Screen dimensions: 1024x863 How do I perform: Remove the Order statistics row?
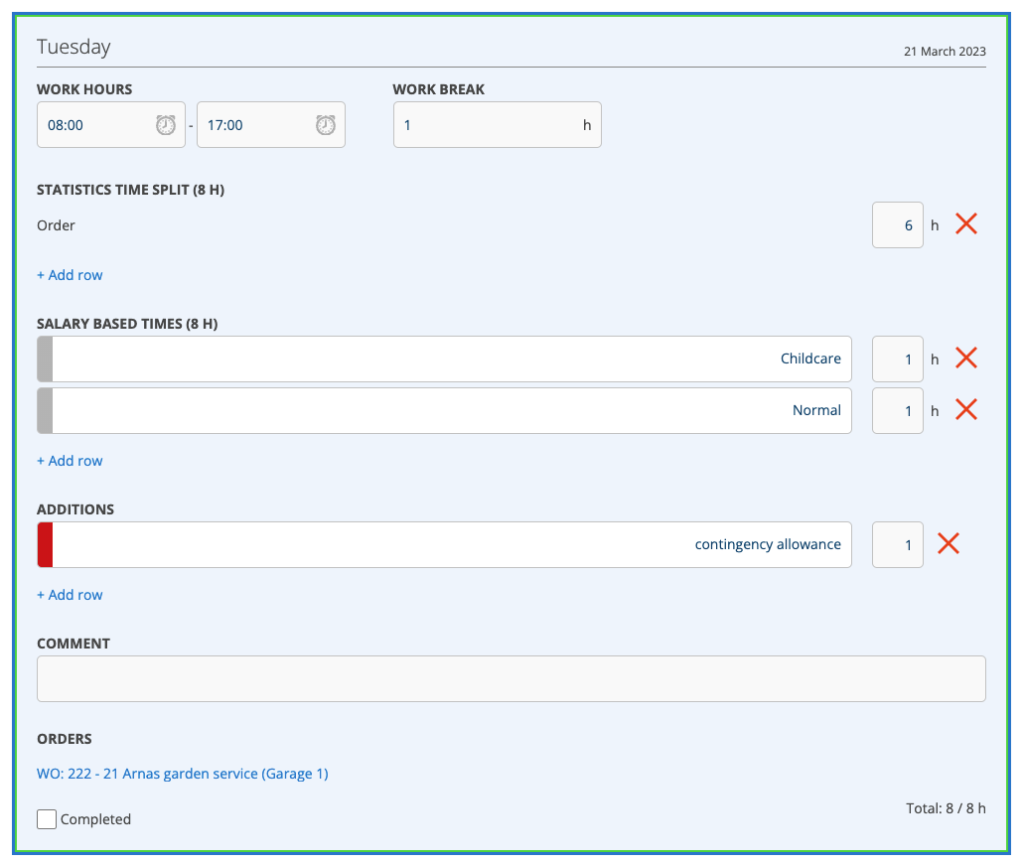pos(966,224)
